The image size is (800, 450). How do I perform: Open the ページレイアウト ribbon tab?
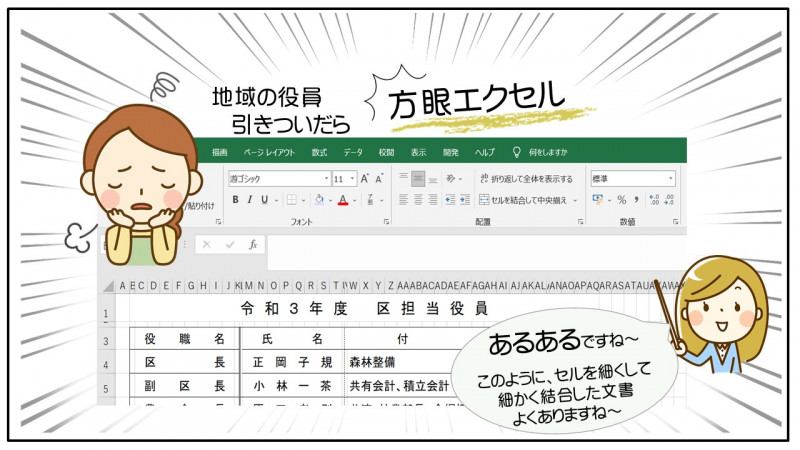click(x=269, y=152)
